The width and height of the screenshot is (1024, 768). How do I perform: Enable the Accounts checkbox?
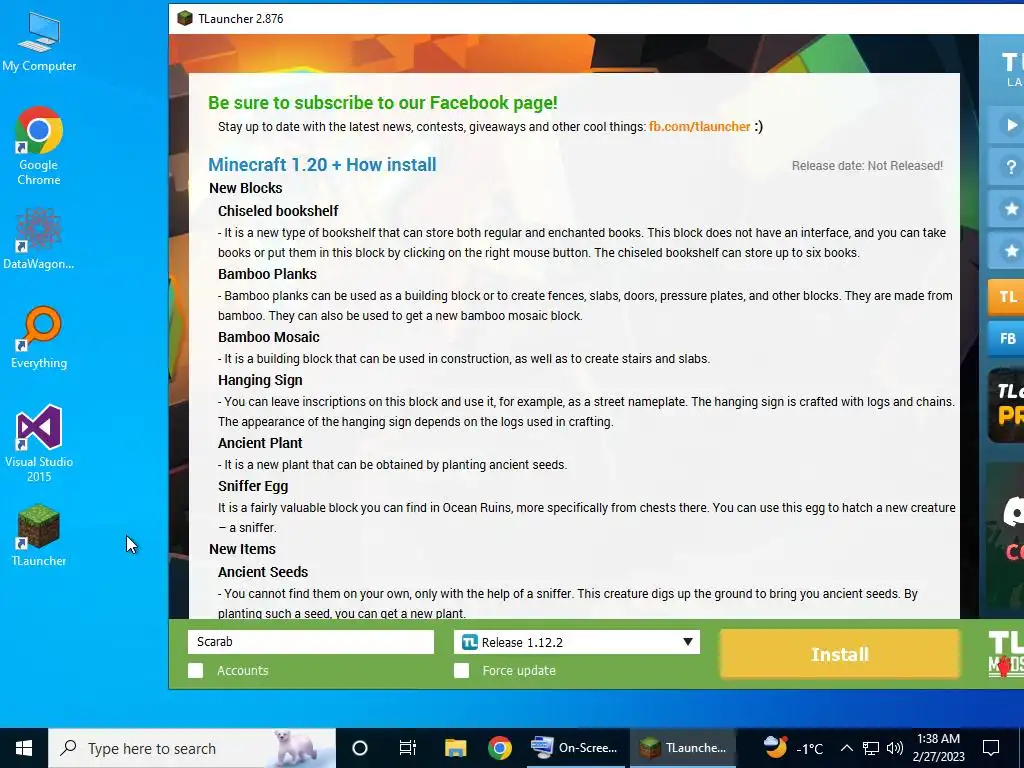(195, 671)
